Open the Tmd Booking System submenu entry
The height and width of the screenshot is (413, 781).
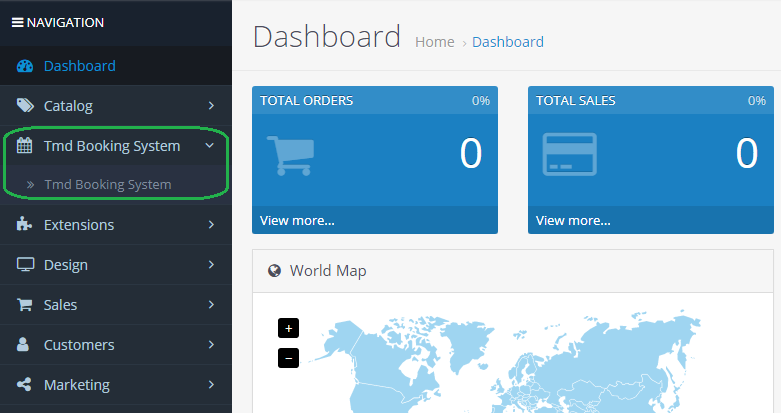116,185
